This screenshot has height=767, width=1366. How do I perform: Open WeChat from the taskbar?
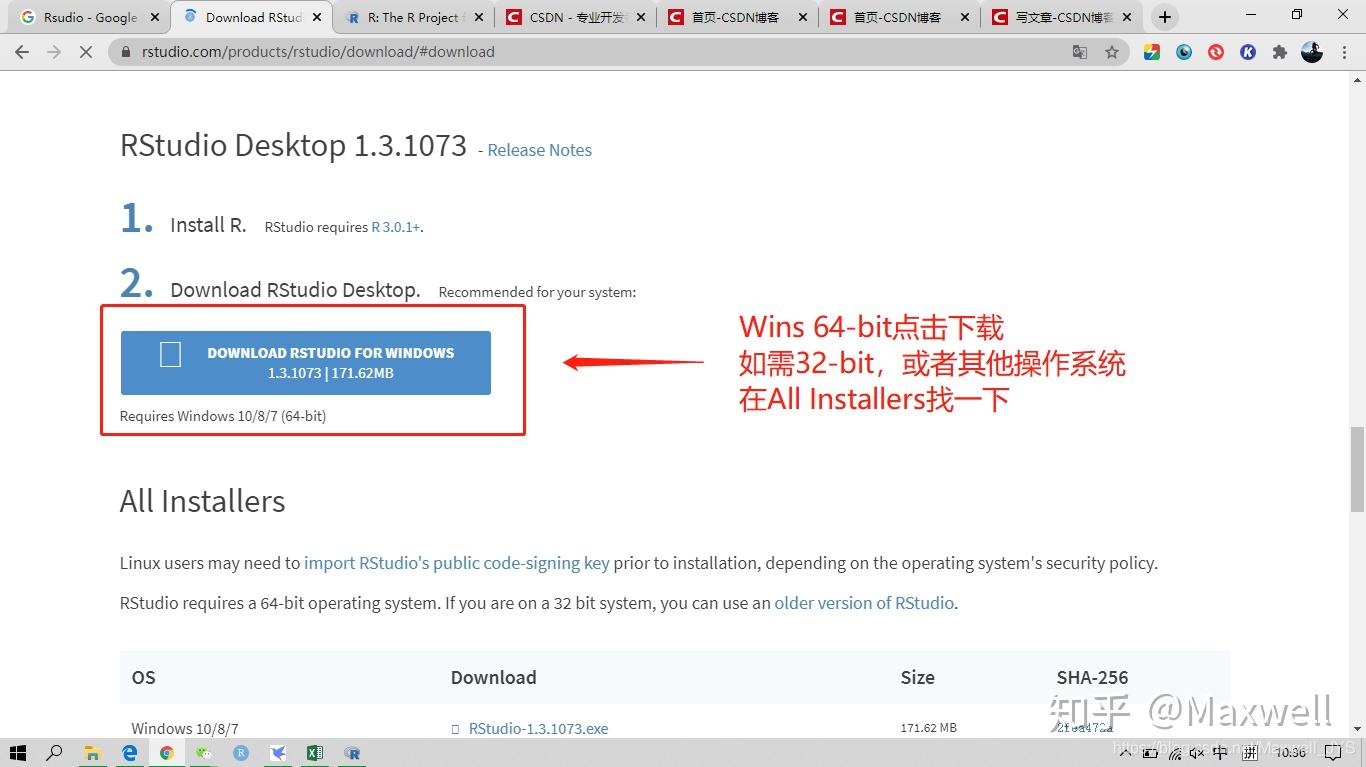coord(204,753)
